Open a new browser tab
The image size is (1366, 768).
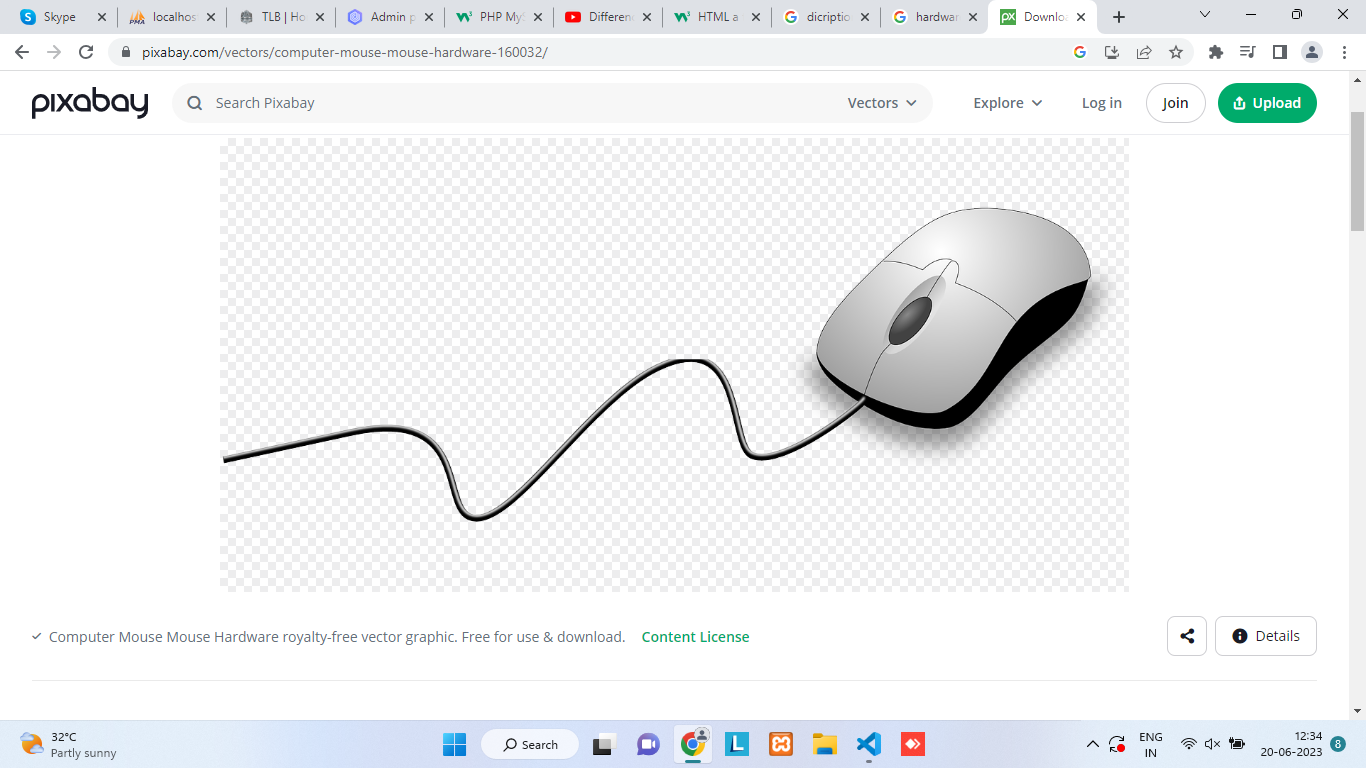[1119, 17]
